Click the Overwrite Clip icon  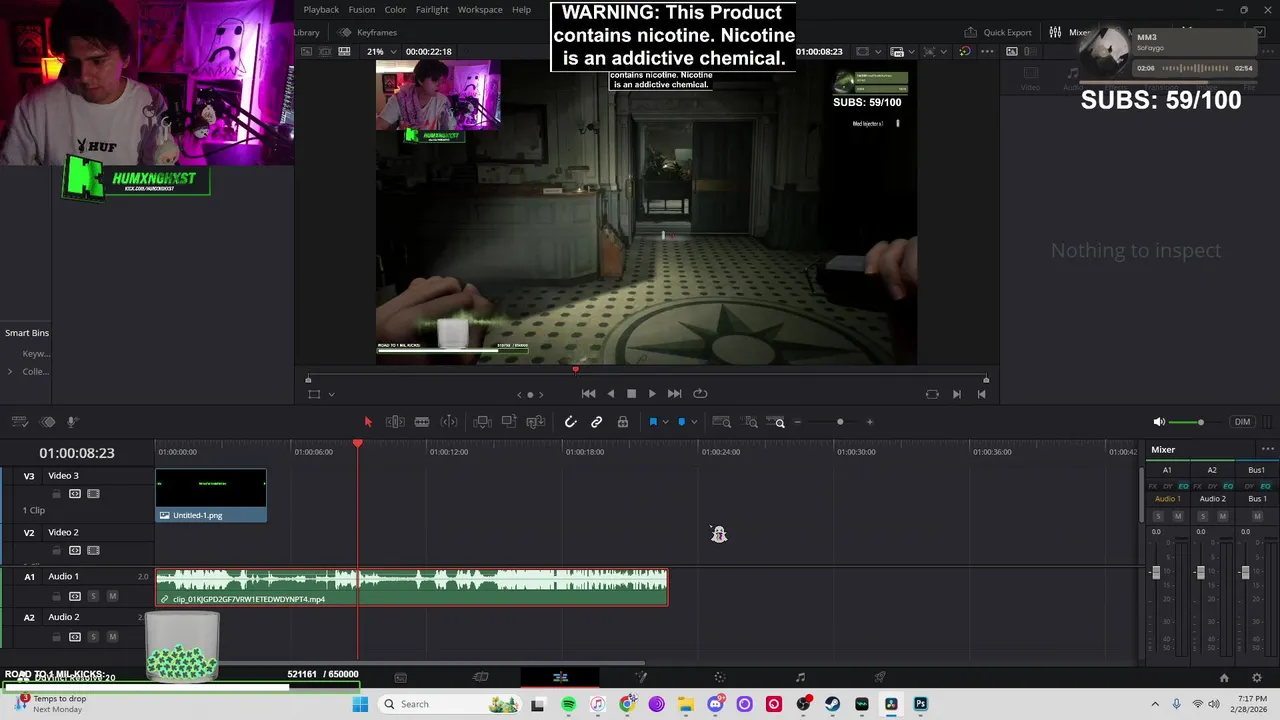[509, 422]
